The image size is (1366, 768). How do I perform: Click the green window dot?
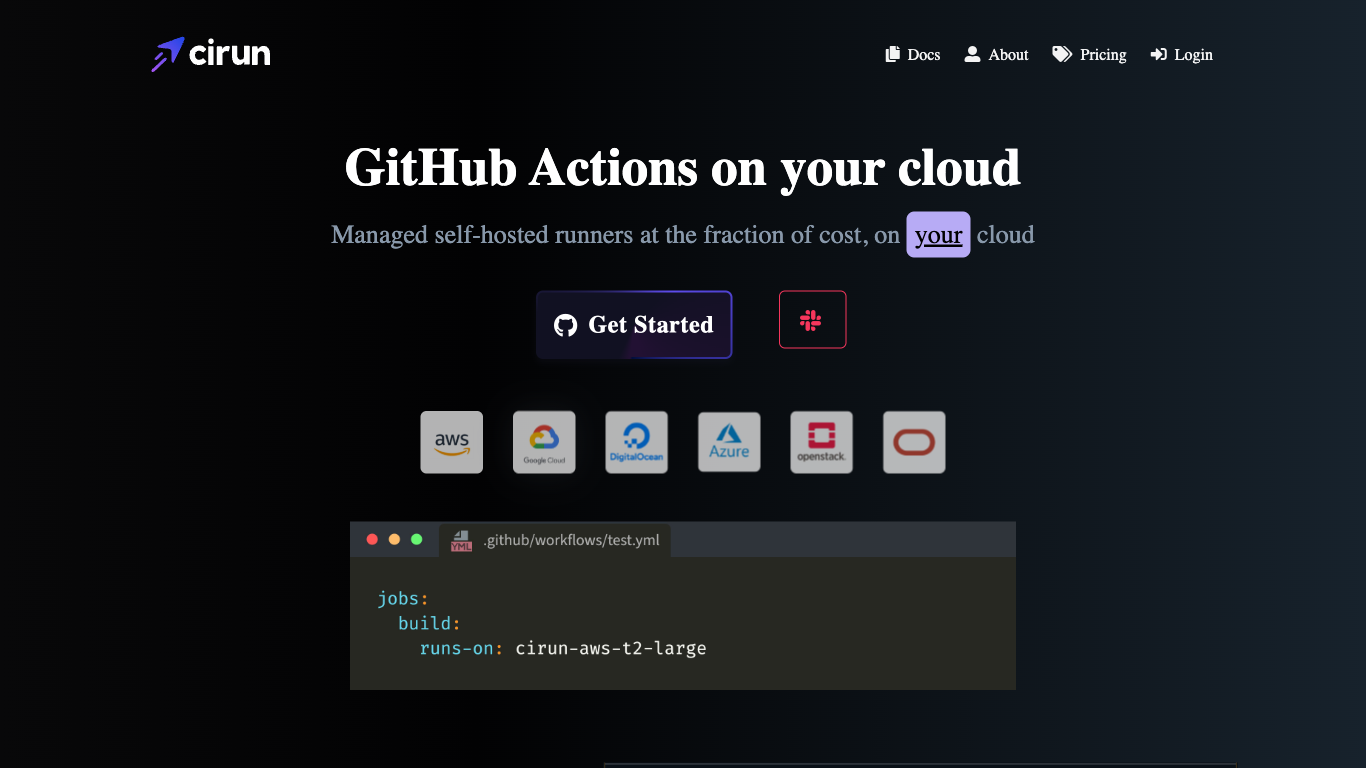click(x=417, y=539)
